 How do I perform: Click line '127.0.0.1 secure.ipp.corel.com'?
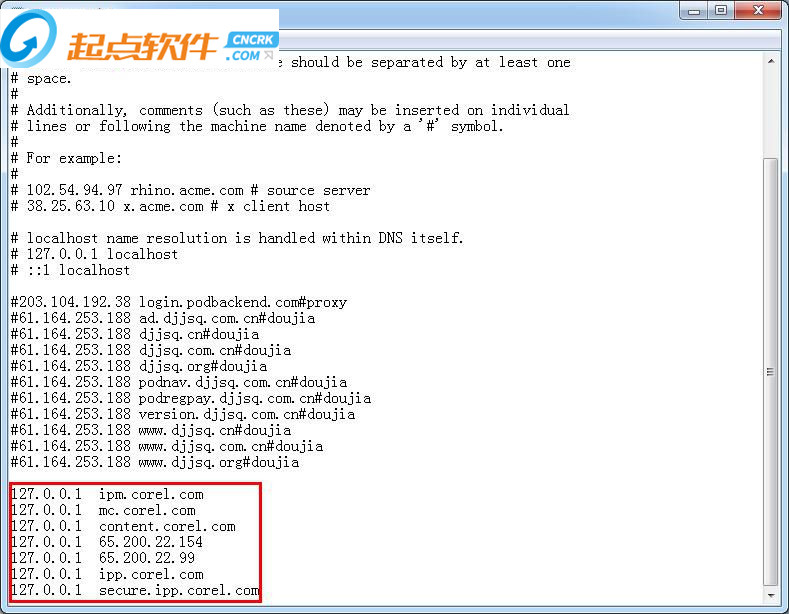point(135,590)
